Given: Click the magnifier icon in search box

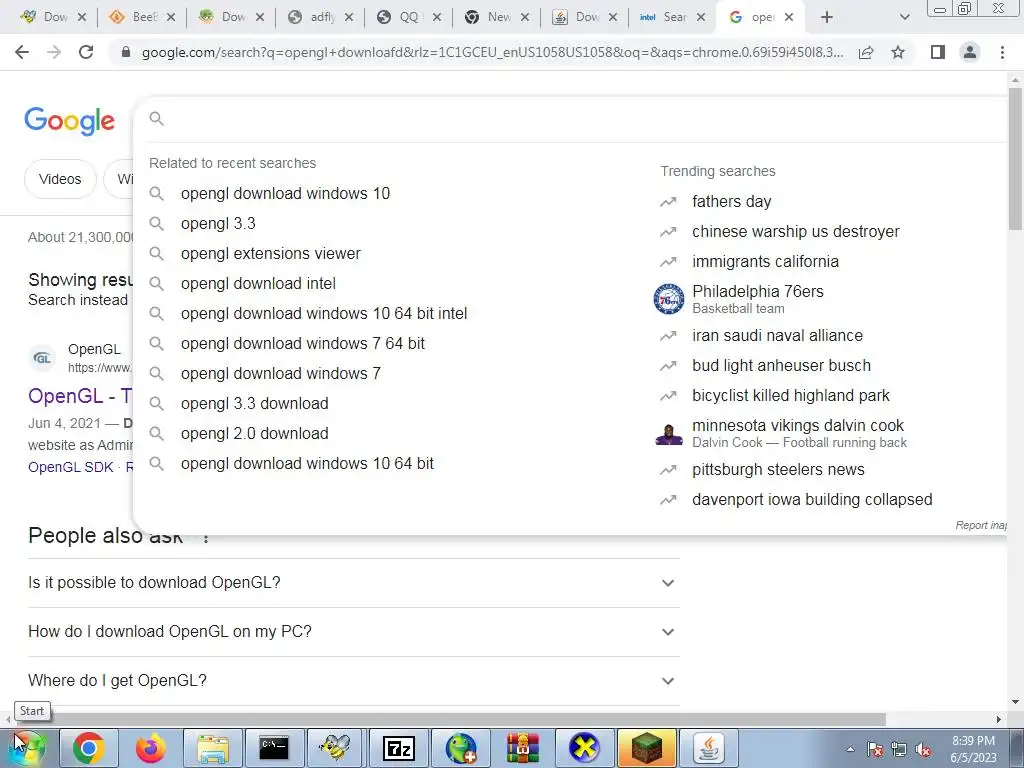Looking at the screenshot, I should 156,118.
